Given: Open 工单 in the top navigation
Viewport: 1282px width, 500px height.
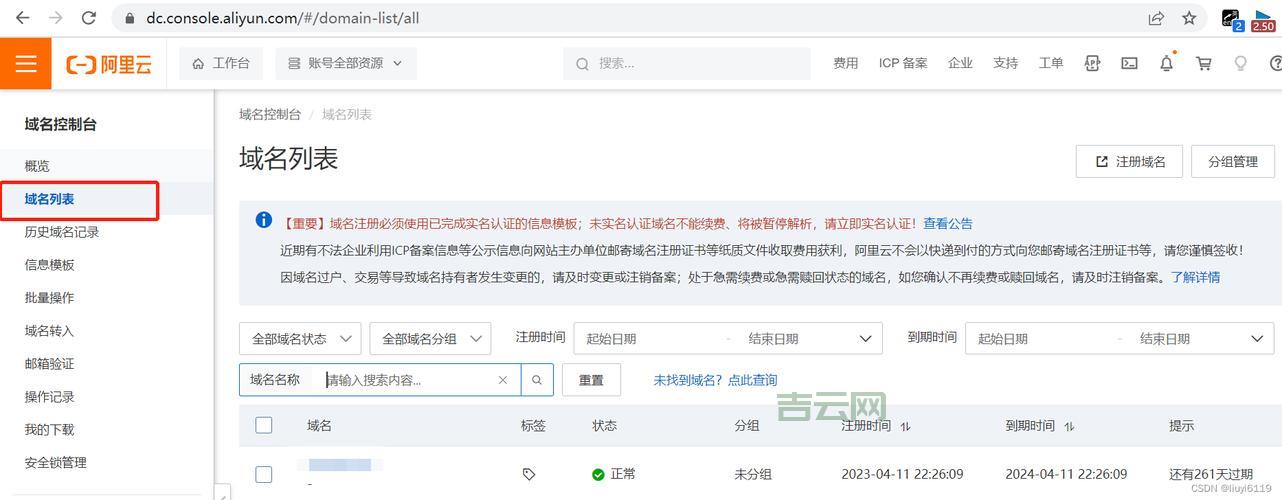Looking at the screenshot, I should coord(1051,63).
